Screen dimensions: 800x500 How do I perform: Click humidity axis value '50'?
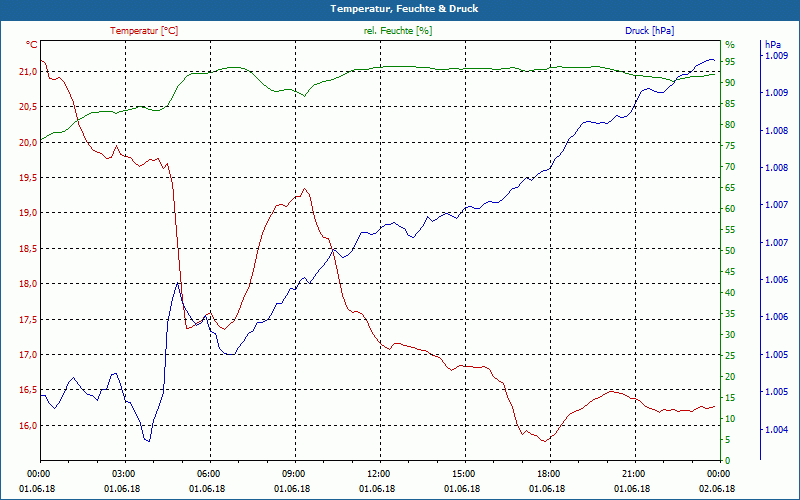[730, 251]
